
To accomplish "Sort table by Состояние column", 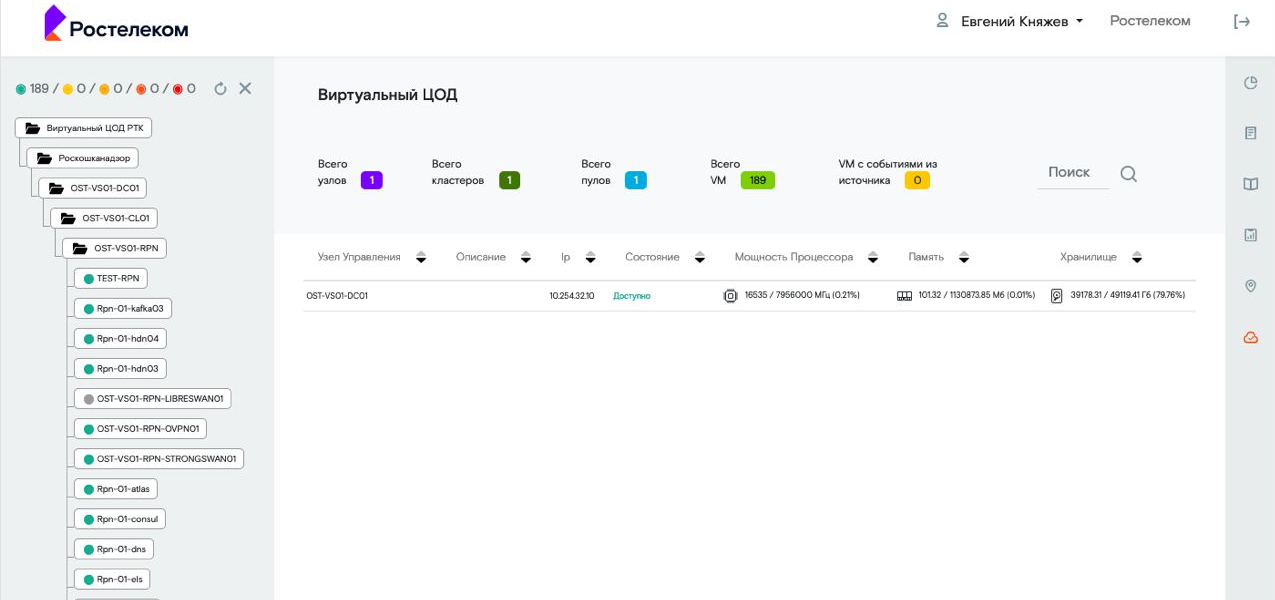I will 699,258.
